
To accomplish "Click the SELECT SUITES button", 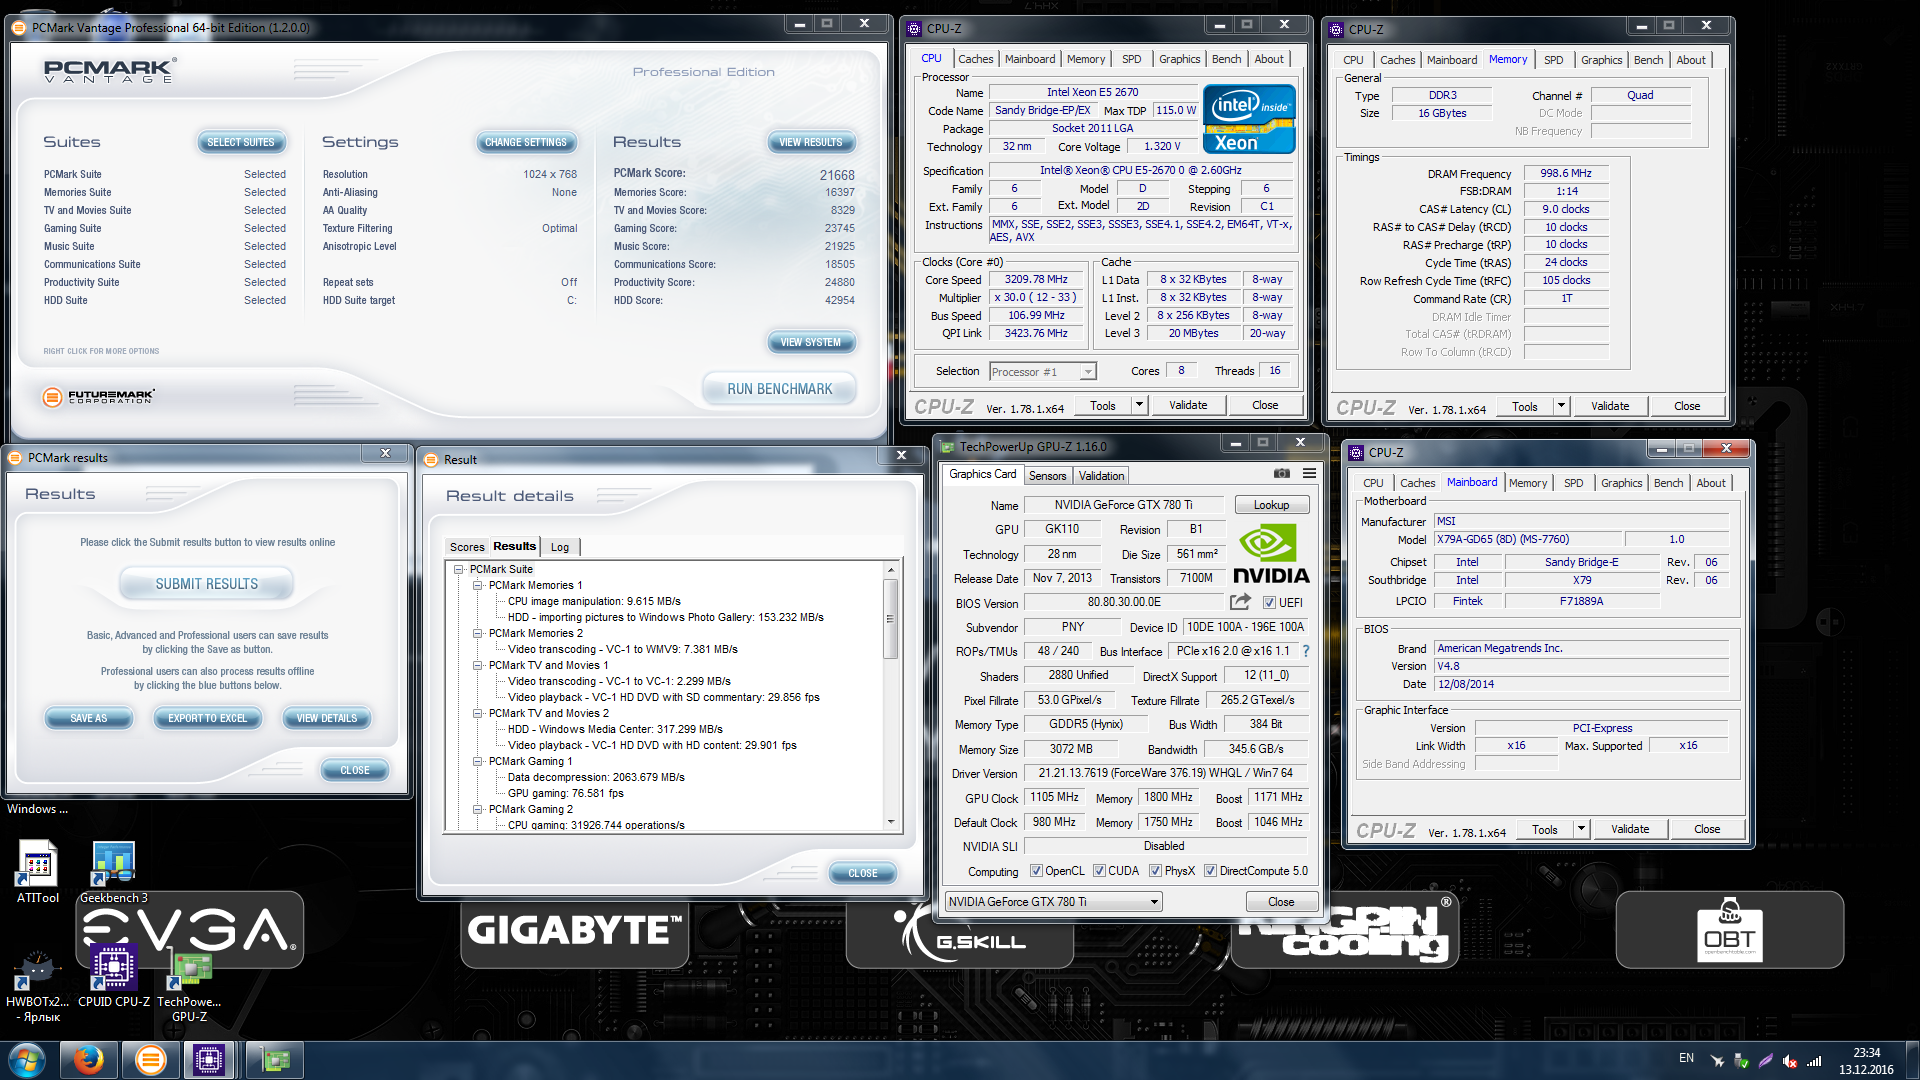I will point(240,142).
